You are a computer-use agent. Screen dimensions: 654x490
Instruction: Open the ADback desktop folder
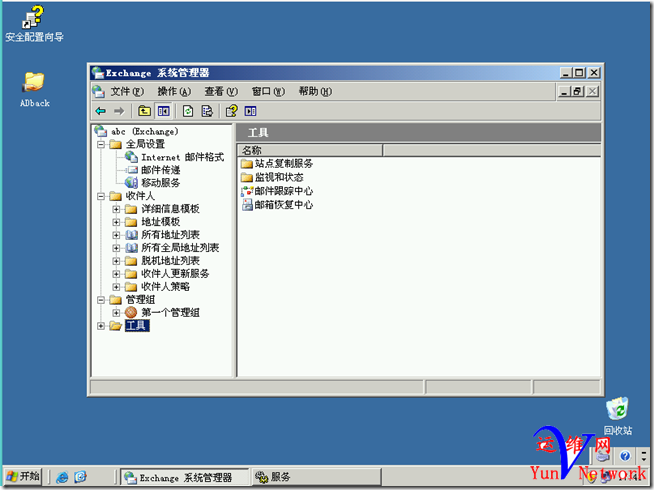click(x=34, y=89)
